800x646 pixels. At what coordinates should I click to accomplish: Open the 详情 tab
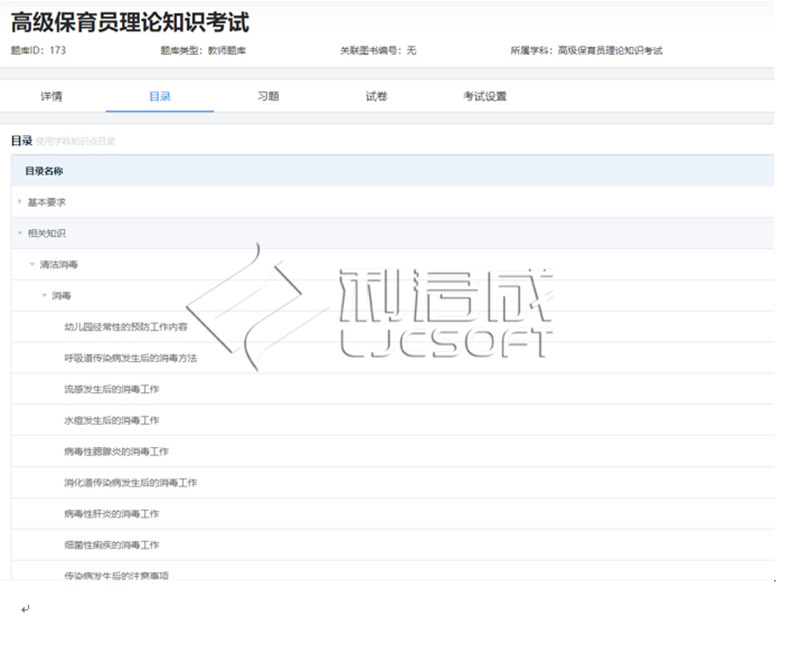click(52, 96)
